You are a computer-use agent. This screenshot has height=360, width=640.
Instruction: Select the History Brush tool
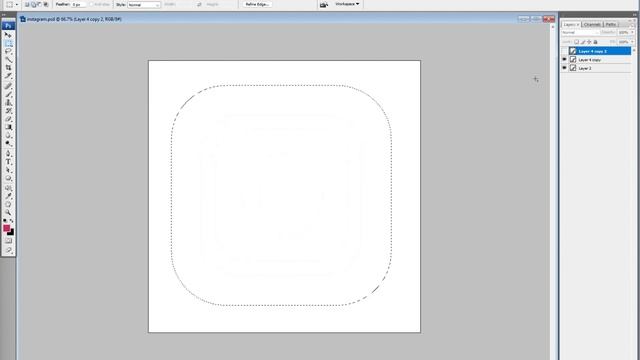click(8, 111)
